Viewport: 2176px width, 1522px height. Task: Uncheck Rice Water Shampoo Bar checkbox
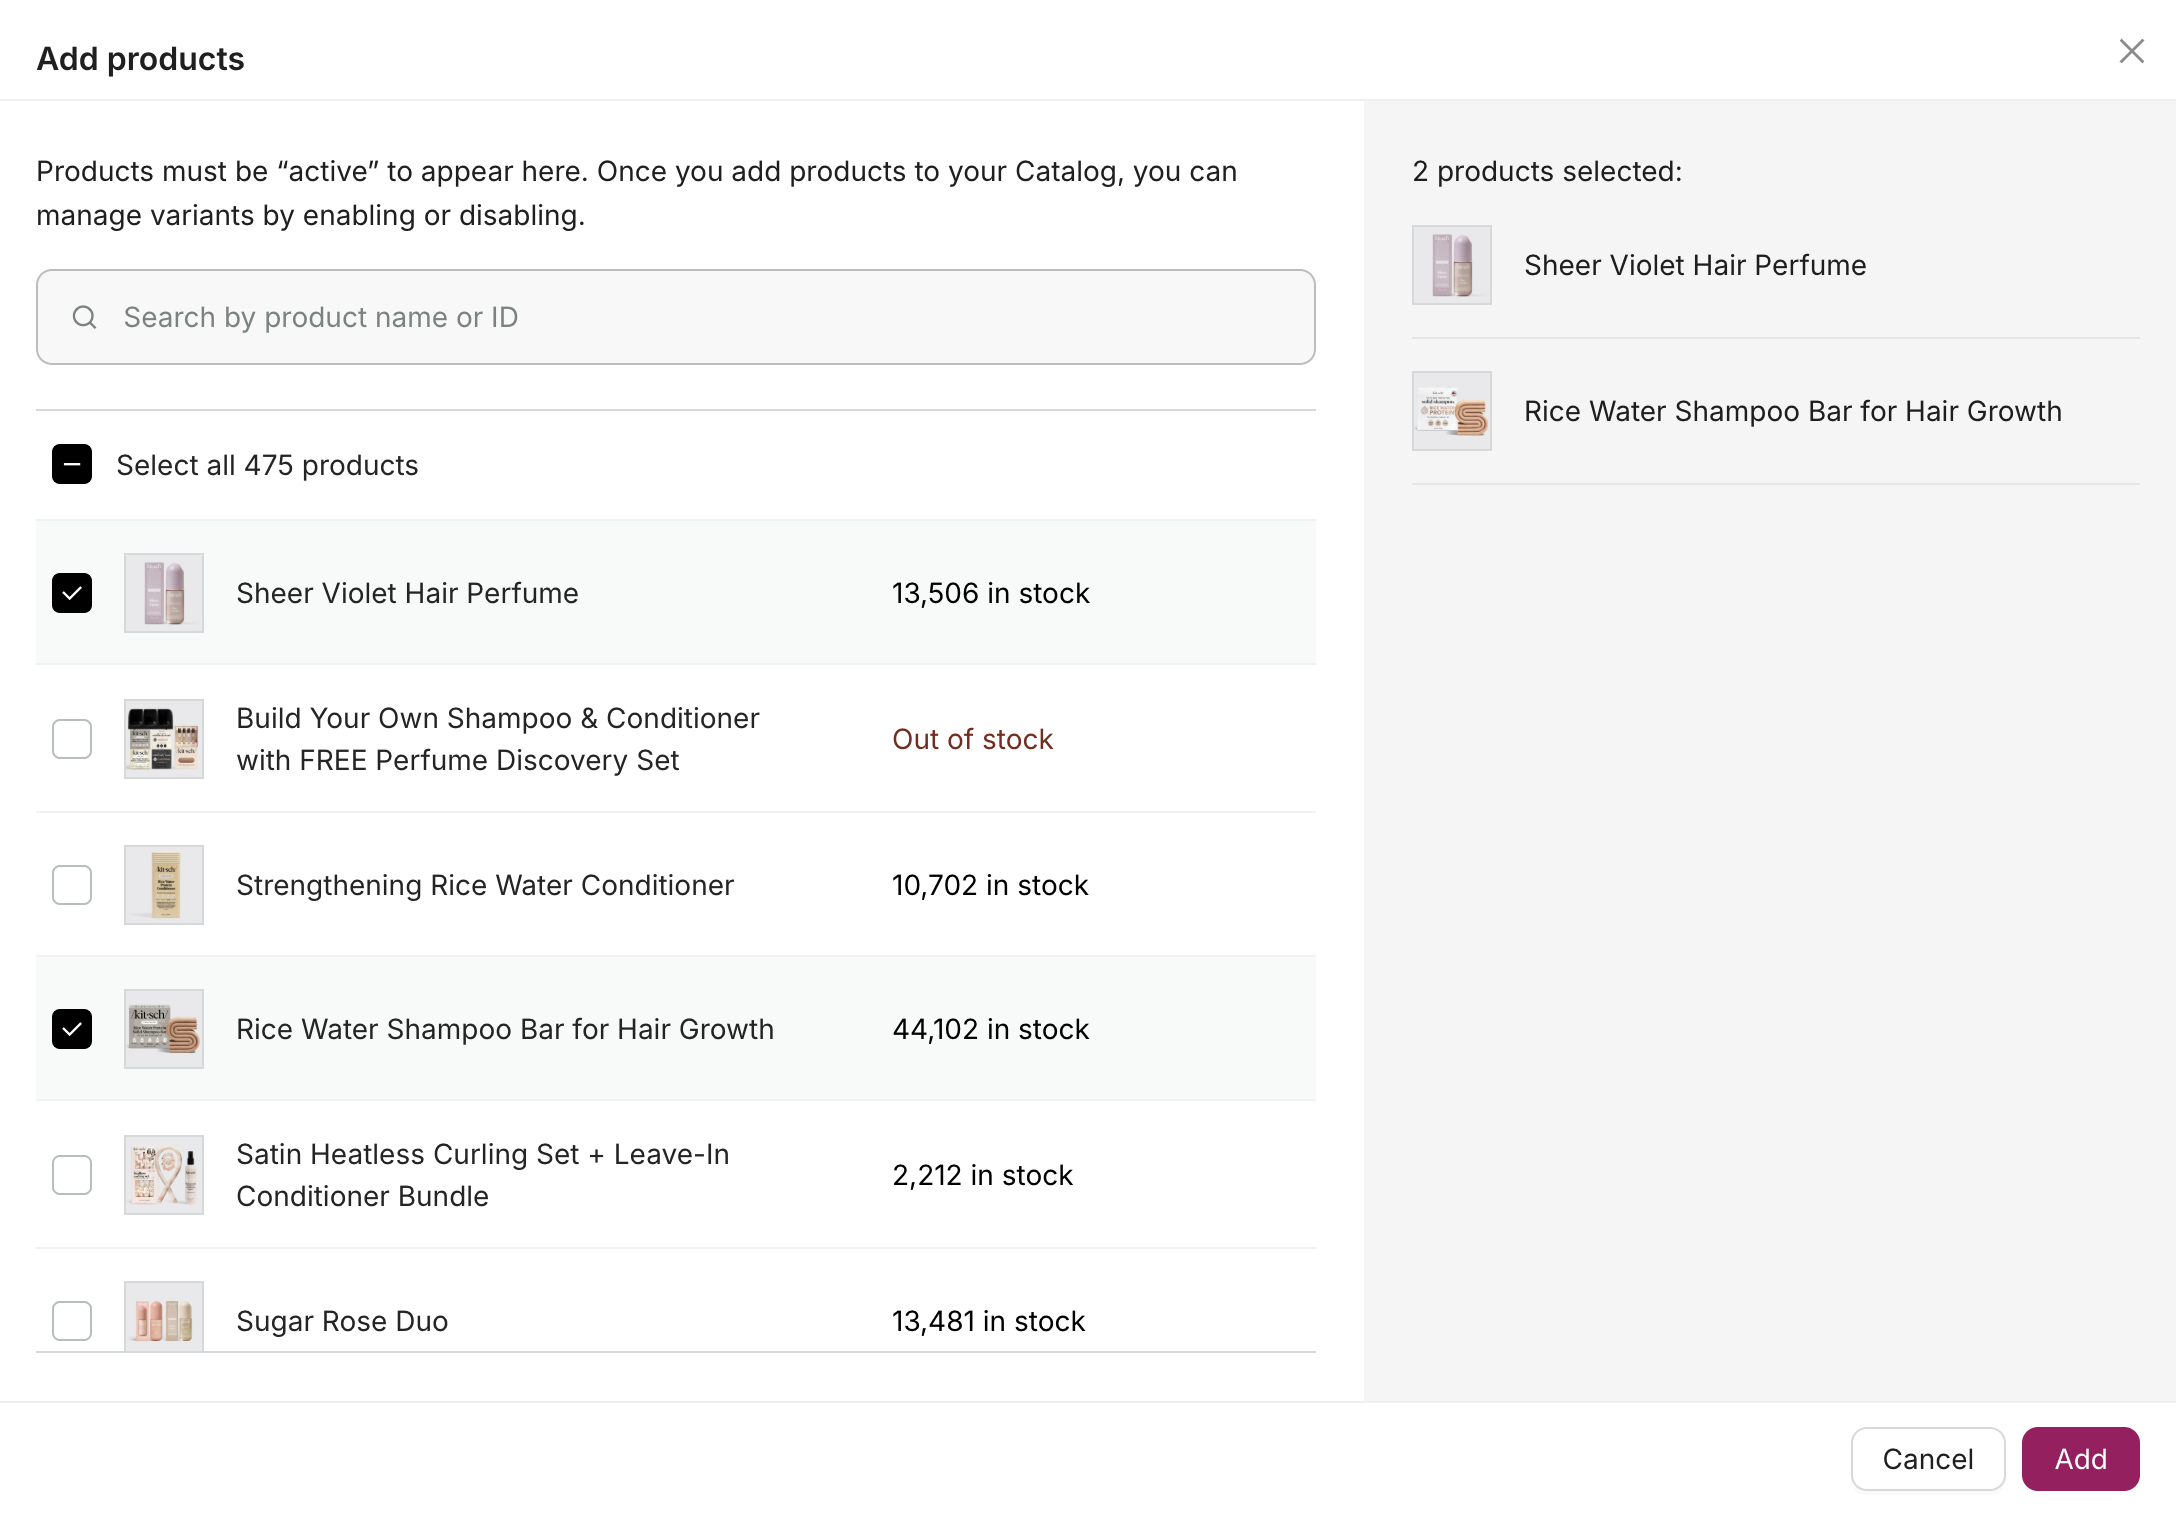(x=72, y=1029)
